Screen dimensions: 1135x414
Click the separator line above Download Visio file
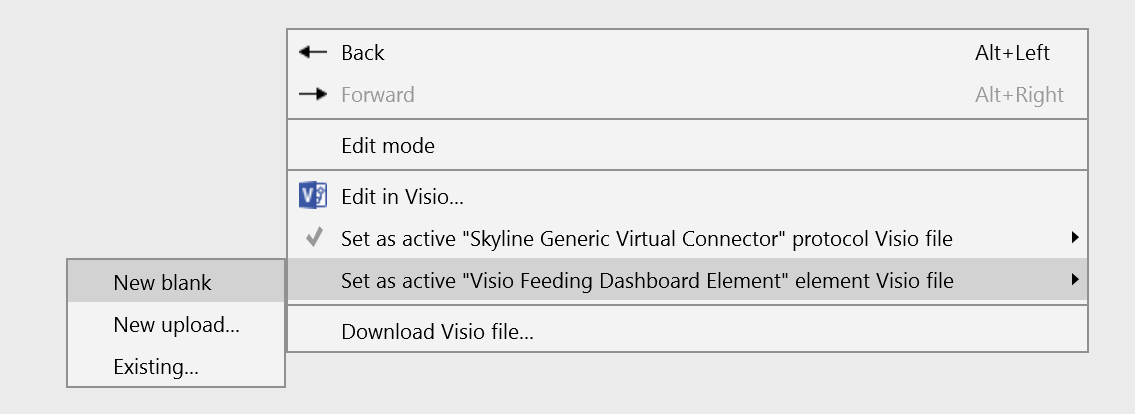pyautogui.click(x=688, y=305)
